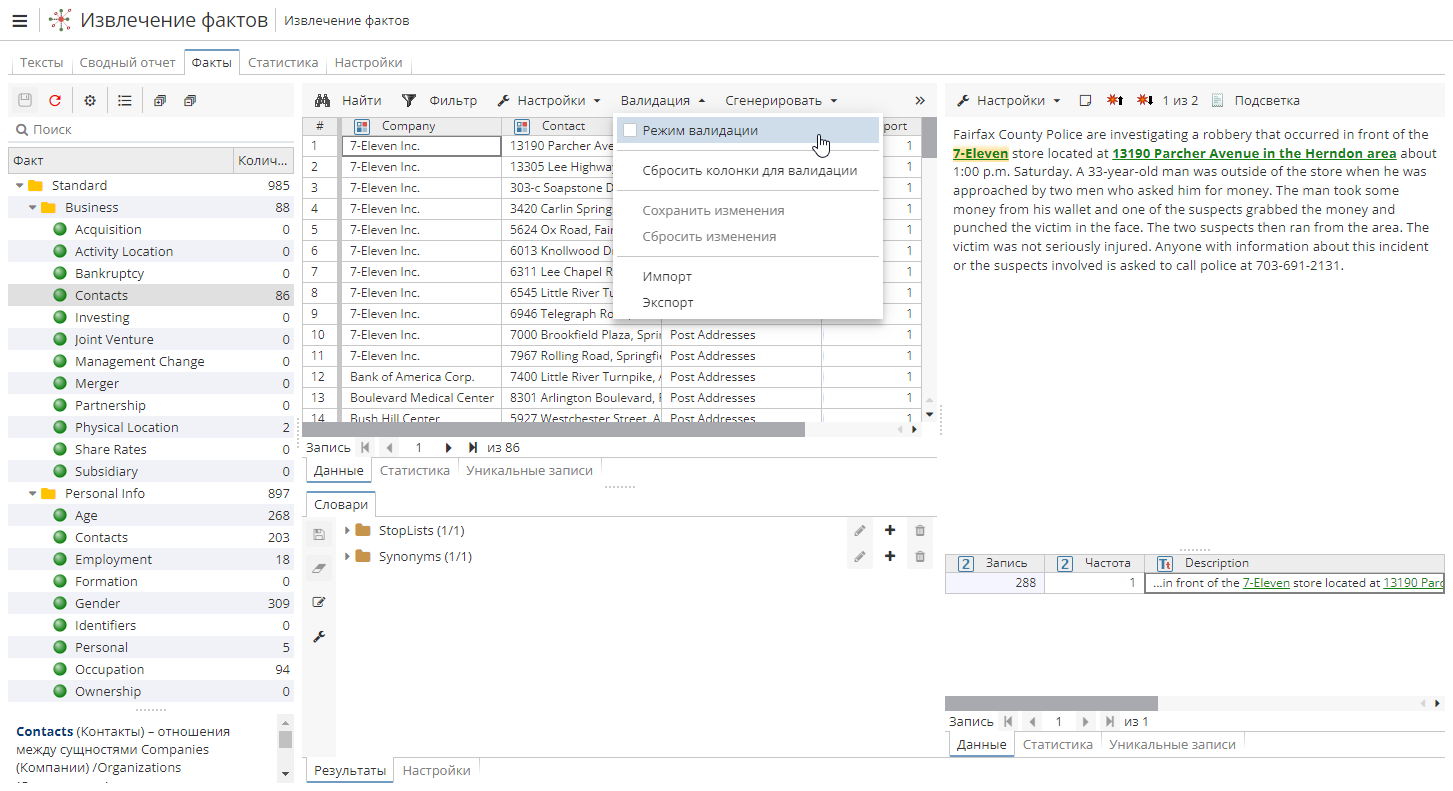Open the Фильтр funnel tool
The width and height of the screenshot is (1453, 791).
tap(439, 101)
